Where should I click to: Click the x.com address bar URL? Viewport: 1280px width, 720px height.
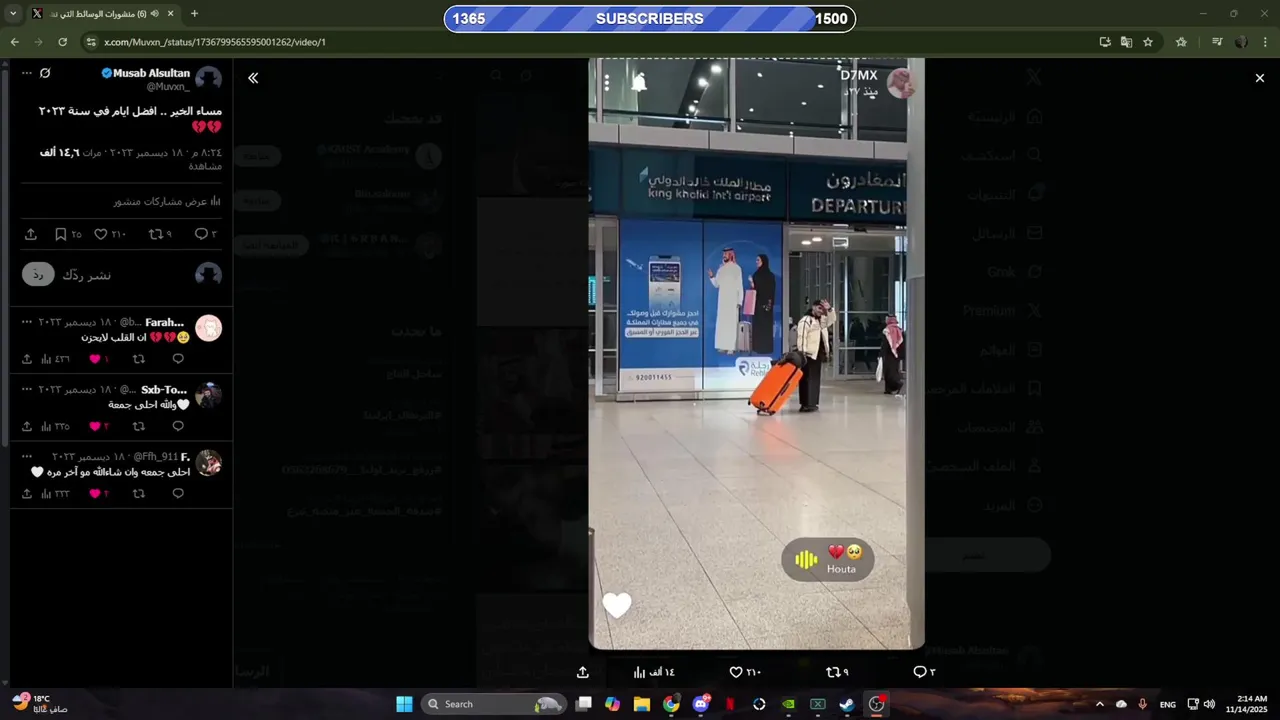click(215, 42)
